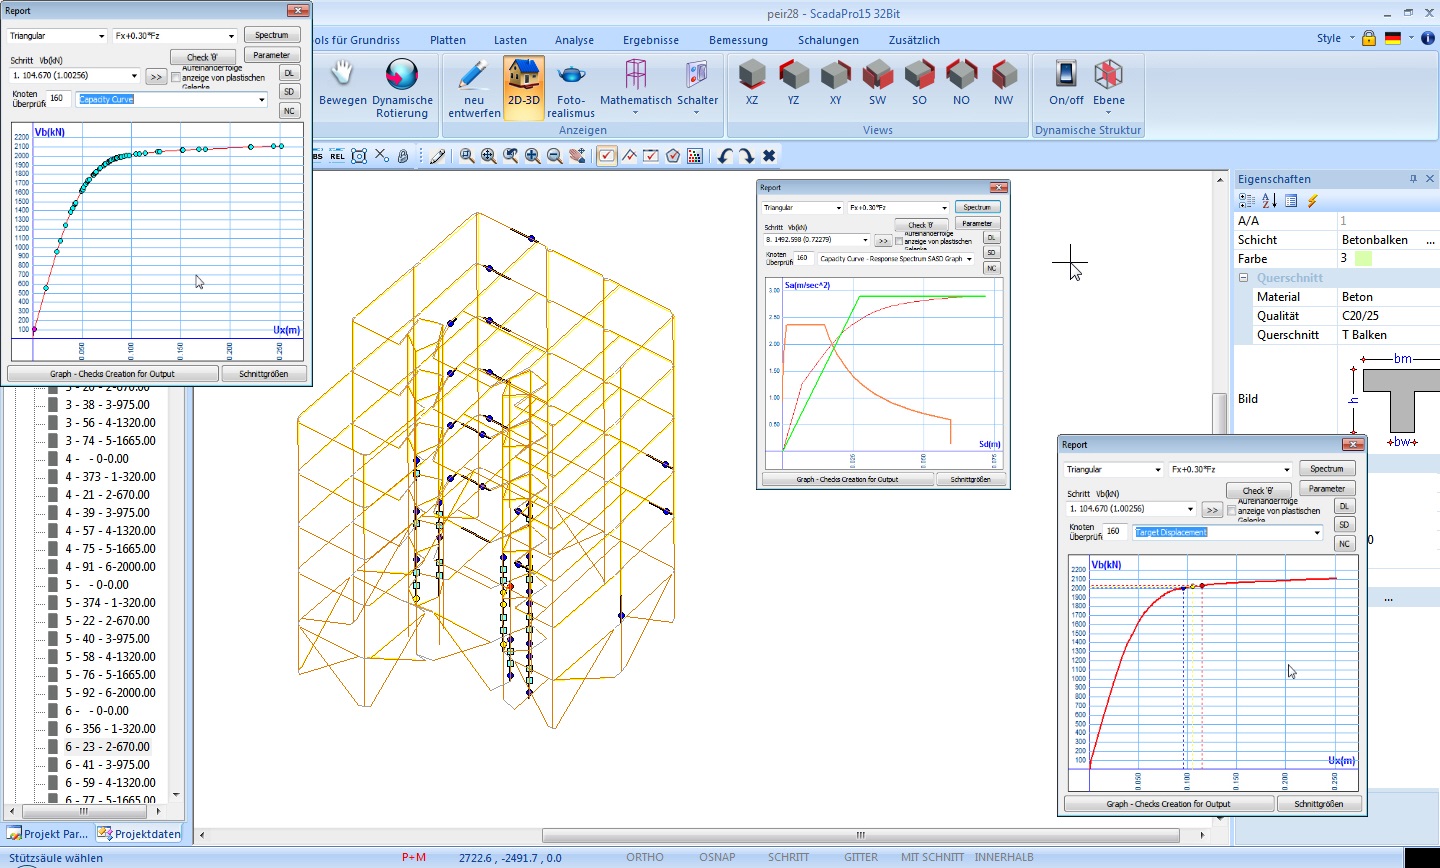This screenshot has height=868, width=1440.
Task: Toggle the highlighted checkmark toolbar button
Action: [x=607, y=156]
